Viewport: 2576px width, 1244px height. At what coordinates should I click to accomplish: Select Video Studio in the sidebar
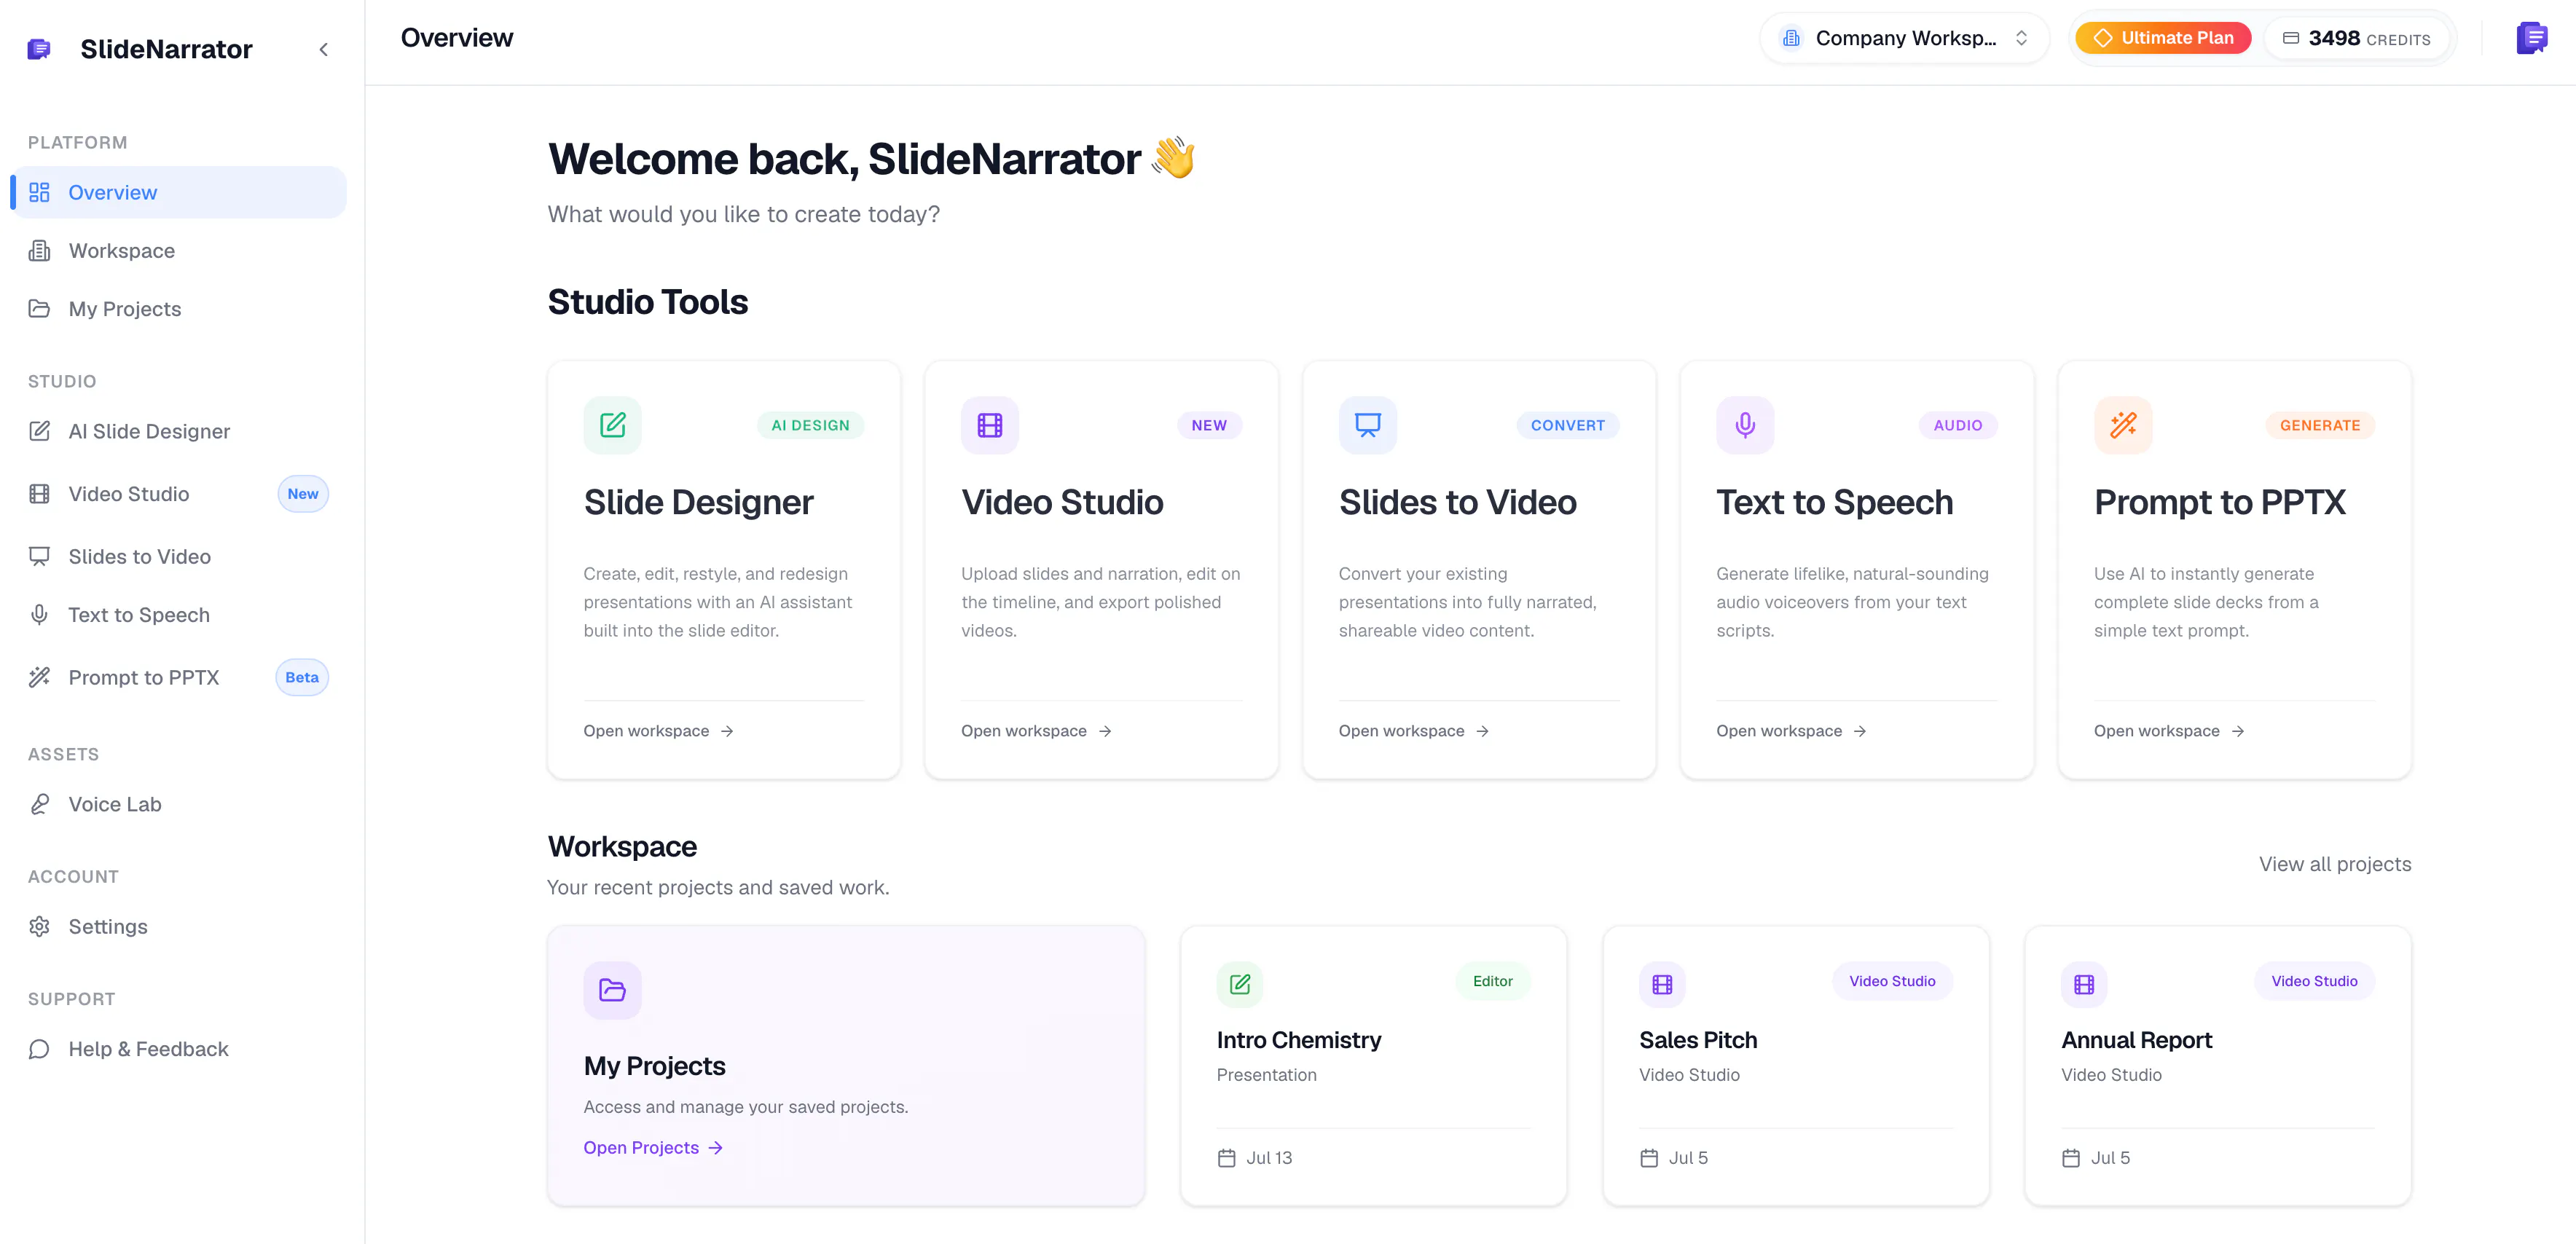pos(179,494)
